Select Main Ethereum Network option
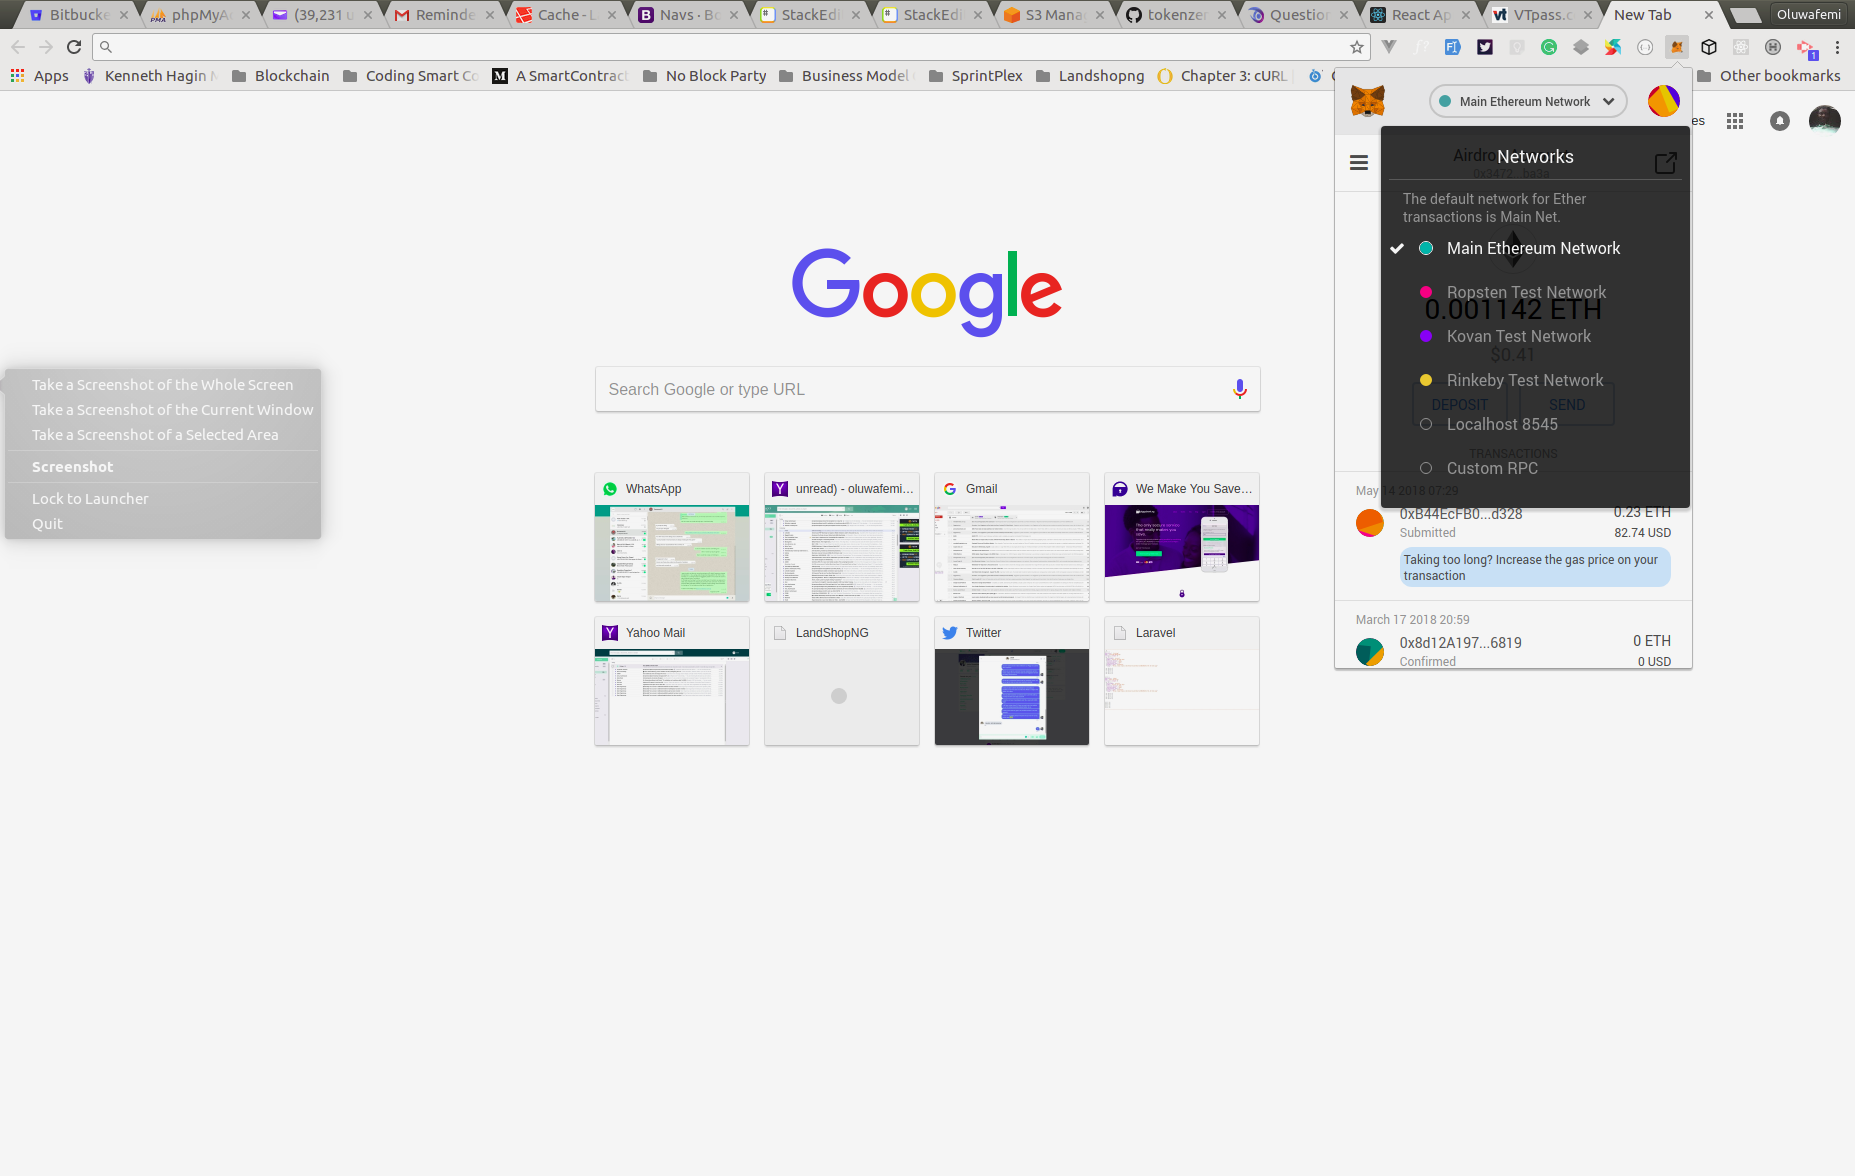 coord(1535,248)
